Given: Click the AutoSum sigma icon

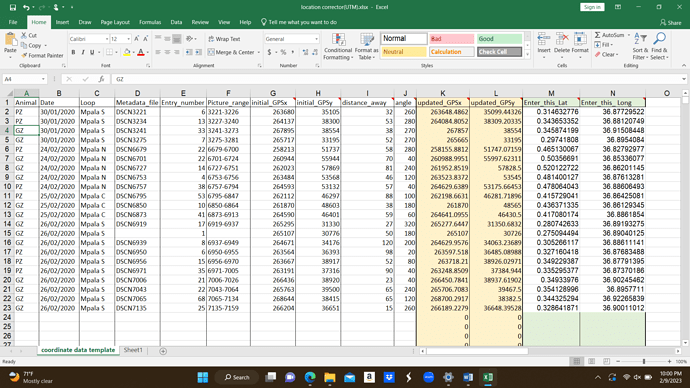Looking at the screenshot, I should (598, 35).
